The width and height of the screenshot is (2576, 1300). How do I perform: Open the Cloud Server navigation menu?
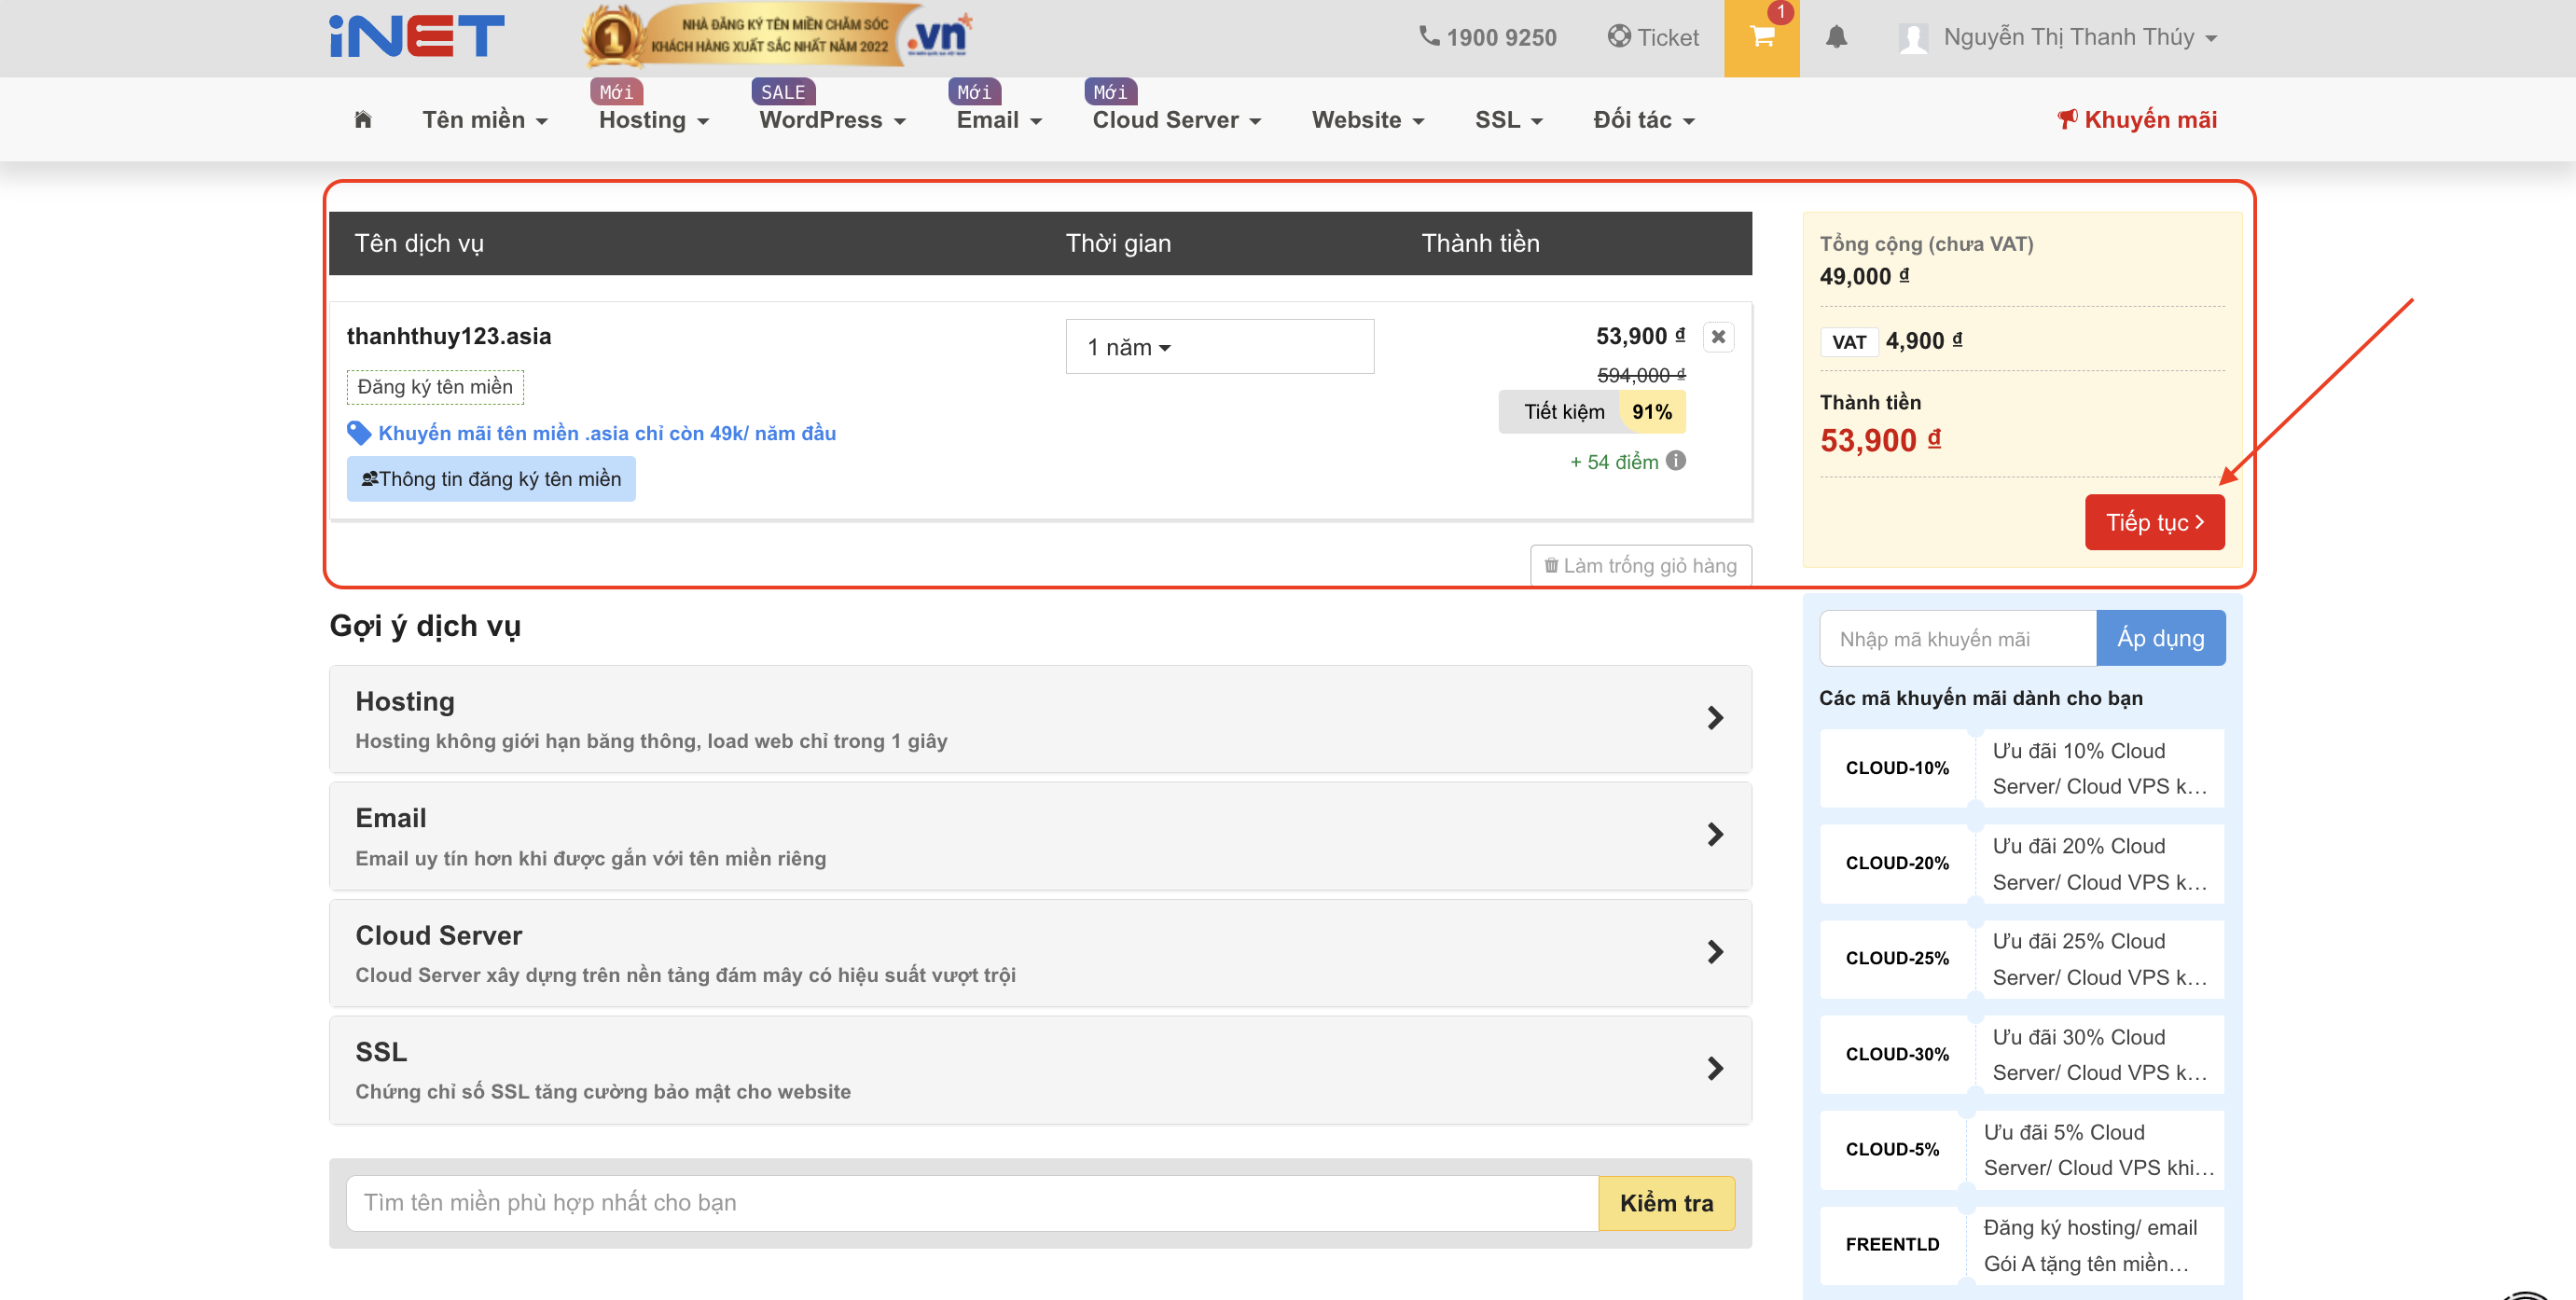tap(1177, 120)
